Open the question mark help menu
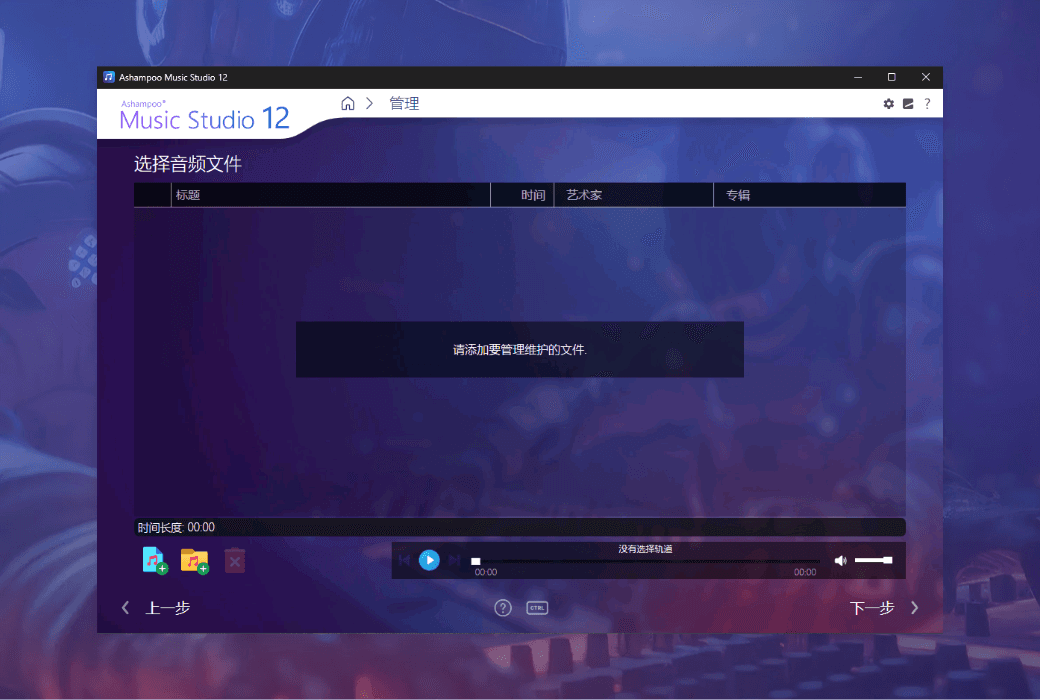Screen dimensions: 1040x700 927,104
